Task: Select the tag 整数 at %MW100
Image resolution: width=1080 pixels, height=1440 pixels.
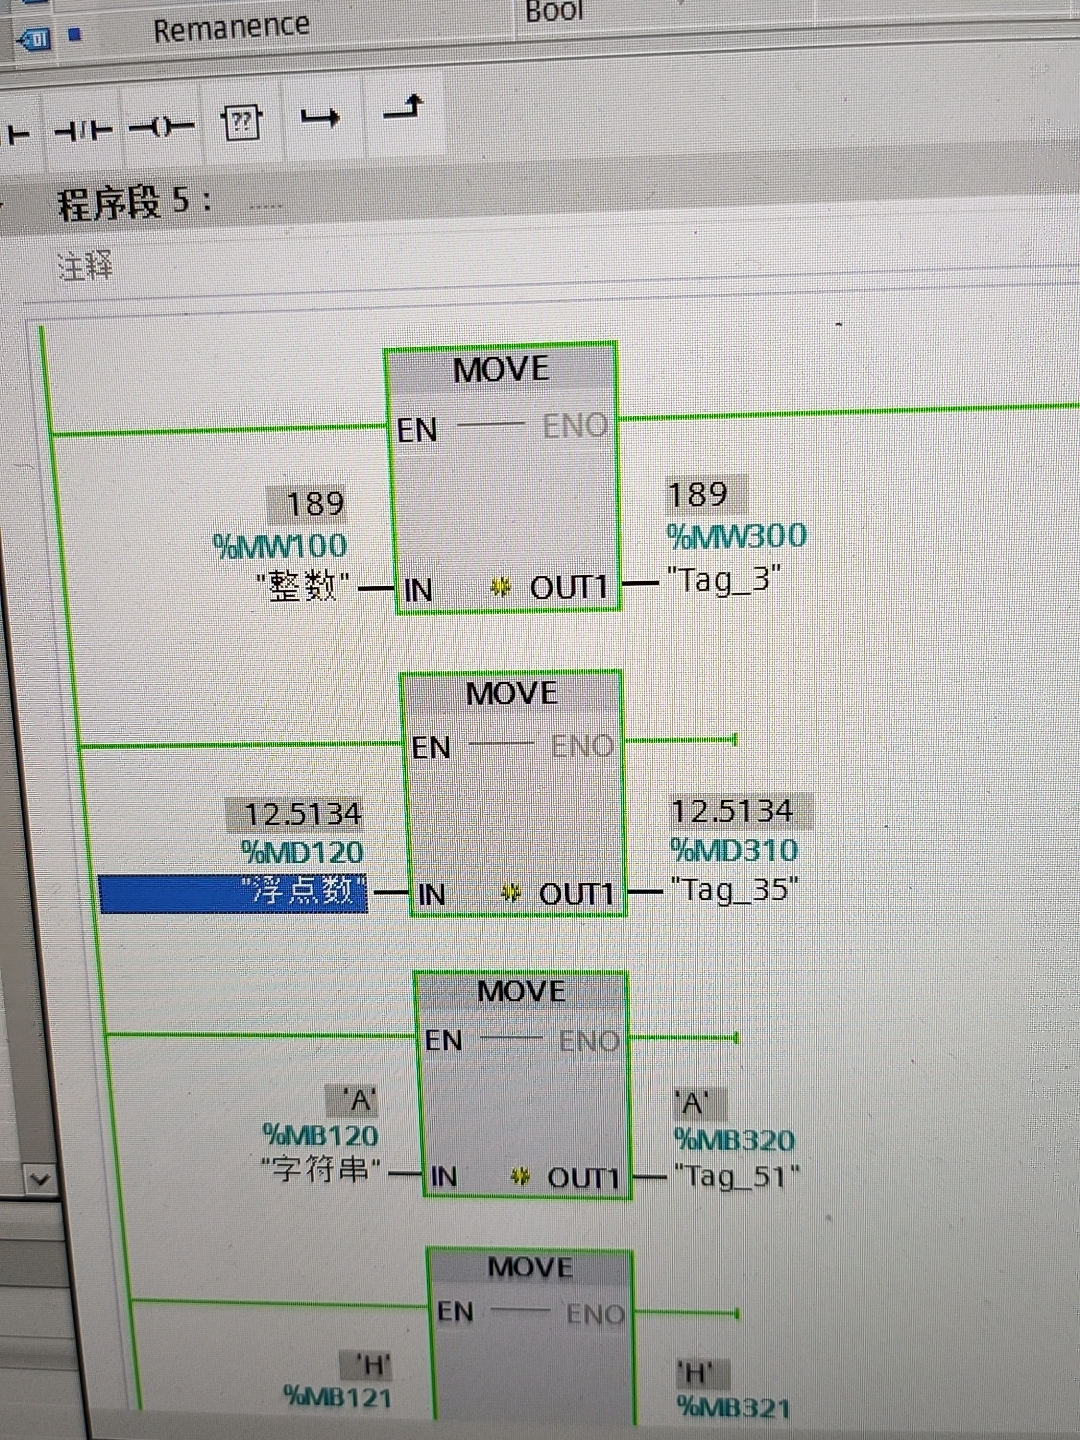Action: 300,582
